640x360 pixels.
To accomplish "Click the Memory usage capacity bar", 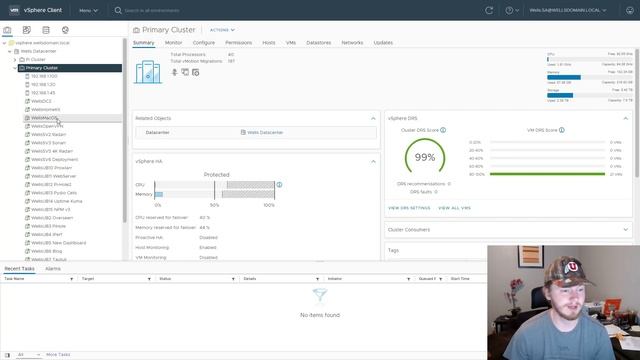I will click(589, 77).
